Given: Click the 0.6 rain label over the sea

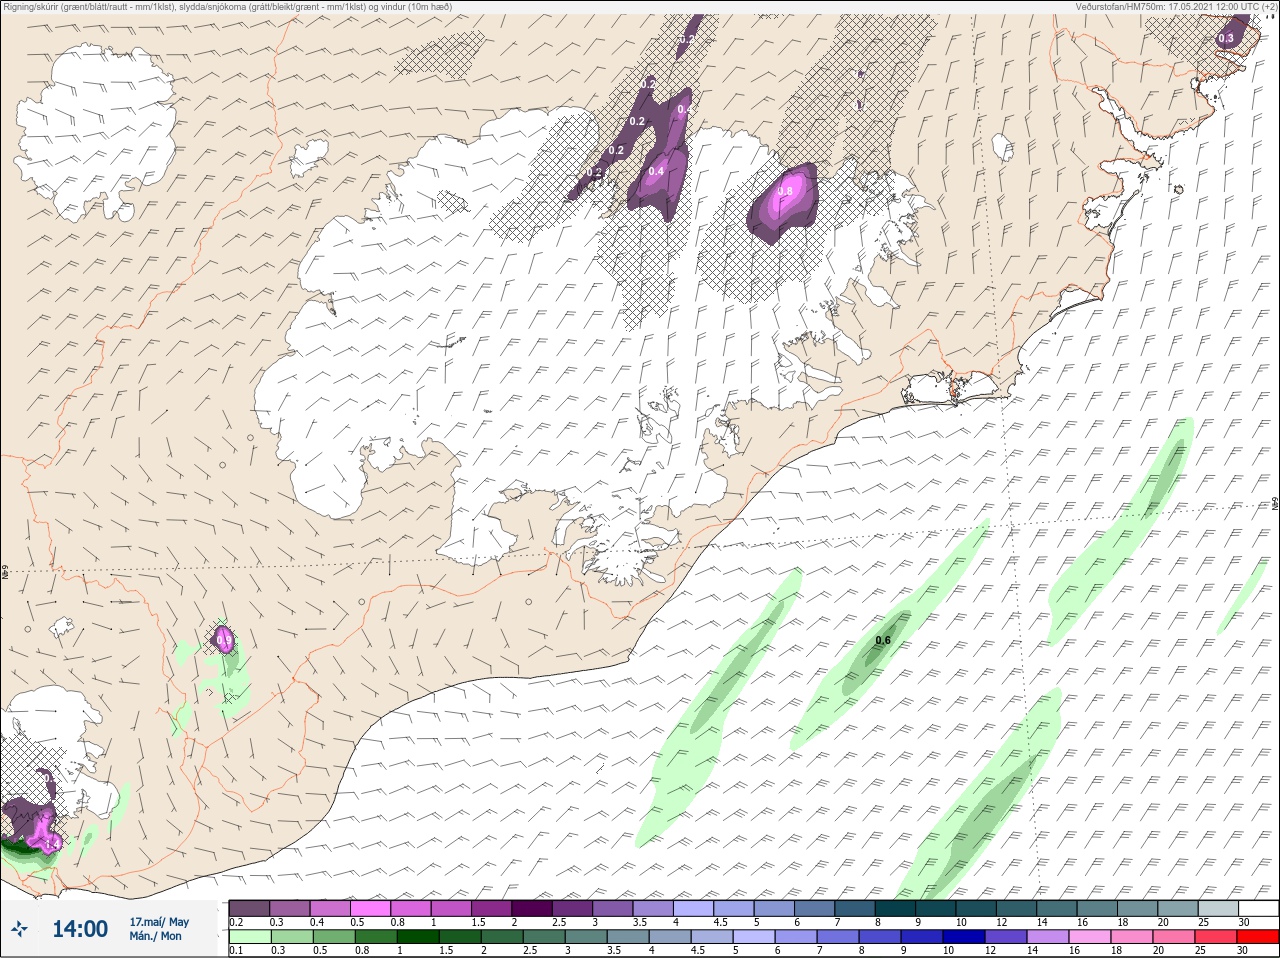Looking at the screenshot, I should pyautogui.click(x=883, y=641).
